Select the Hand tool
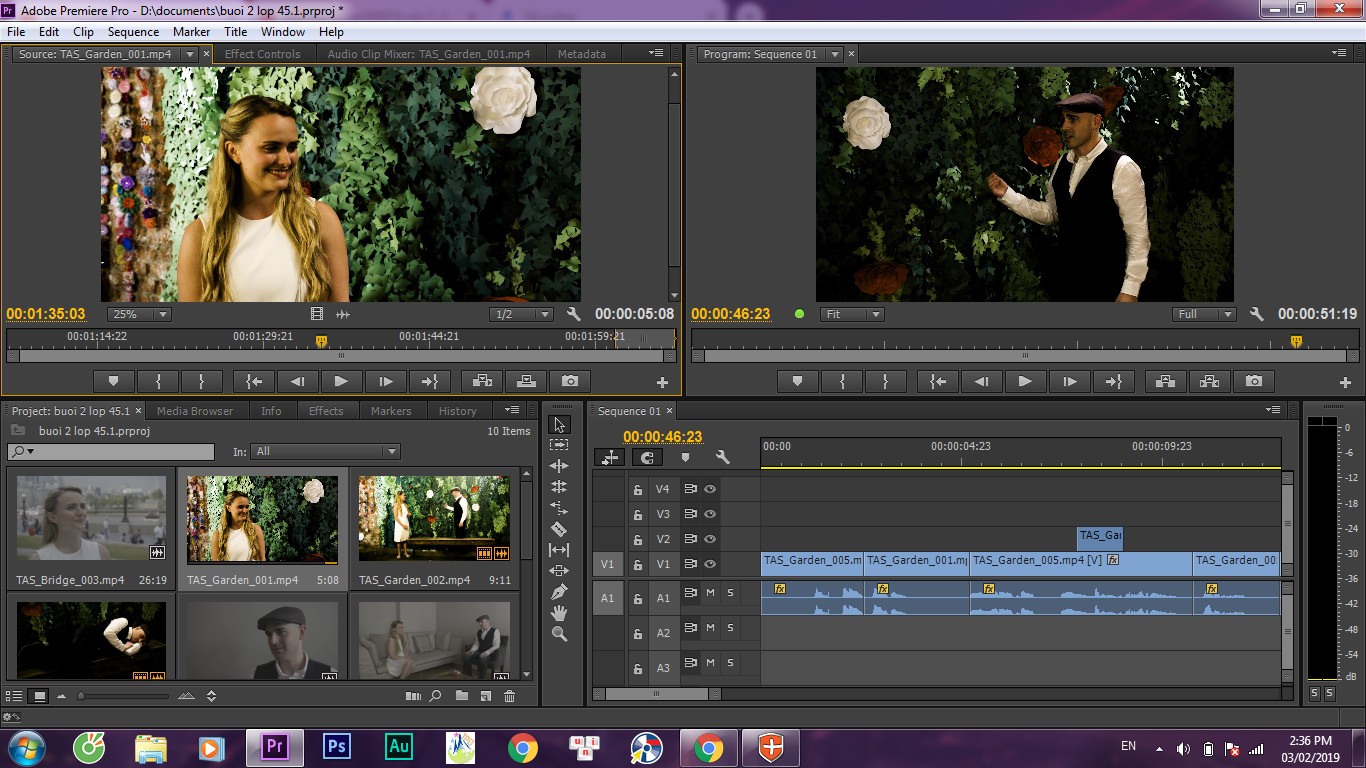The height and width of the screenshot is (768, 1366). point(559,613)
